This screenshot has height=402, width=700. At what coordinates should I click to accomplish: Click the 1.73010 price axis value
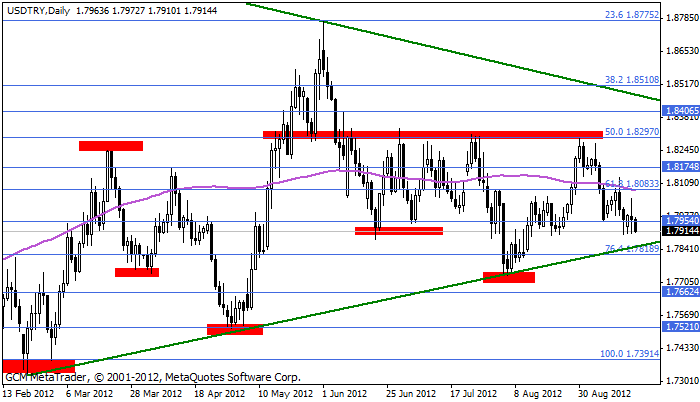682,381
